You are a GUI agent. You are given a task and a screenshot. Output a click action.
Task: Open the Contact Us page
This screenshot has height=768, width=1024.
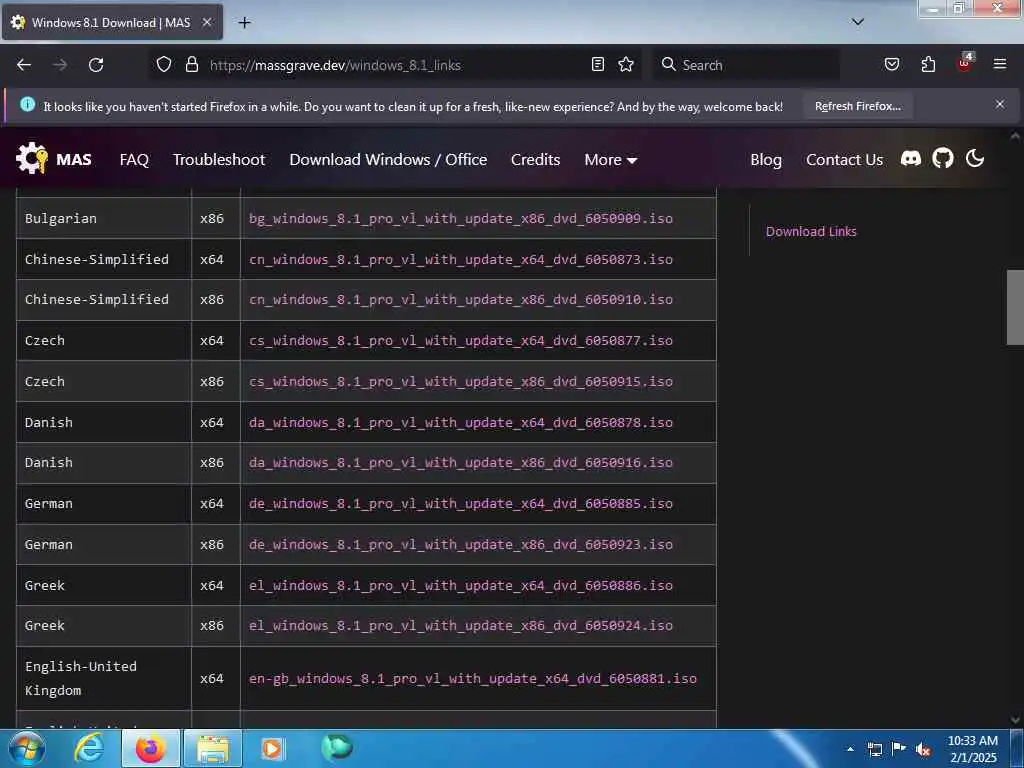pos(844,160)
